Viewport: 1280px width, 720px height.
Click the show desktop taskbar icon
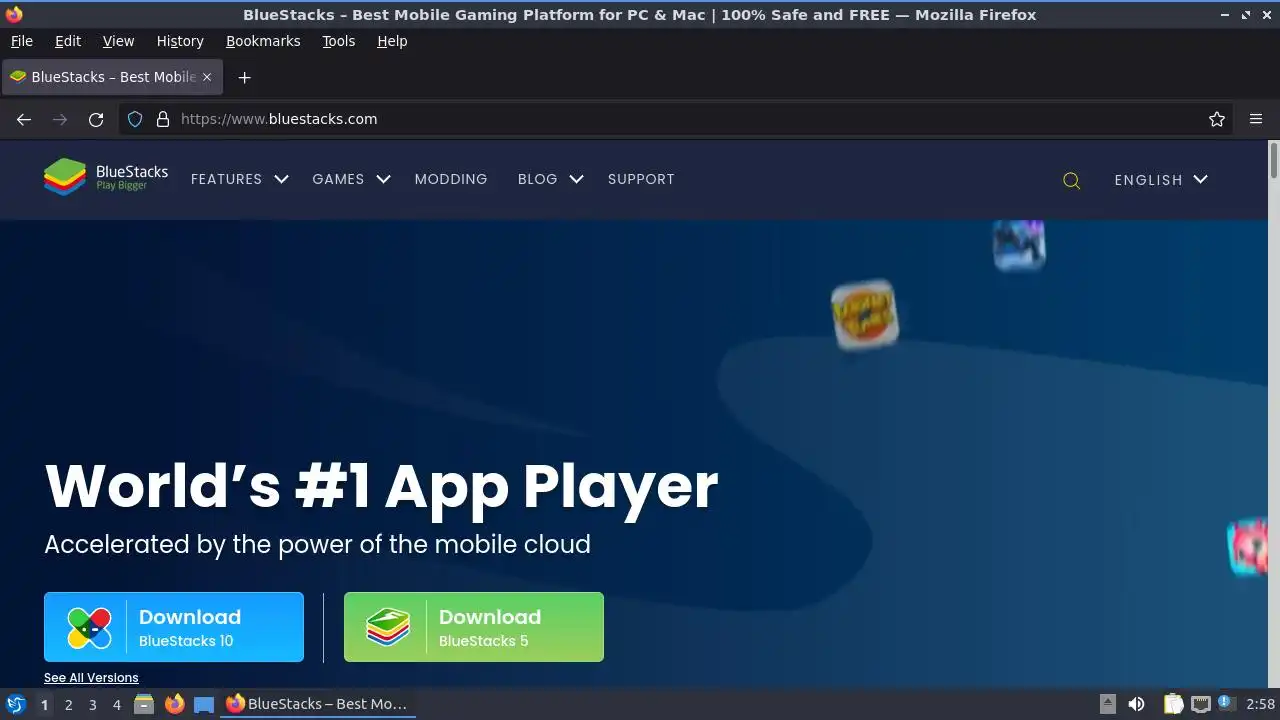pos(204,704)
